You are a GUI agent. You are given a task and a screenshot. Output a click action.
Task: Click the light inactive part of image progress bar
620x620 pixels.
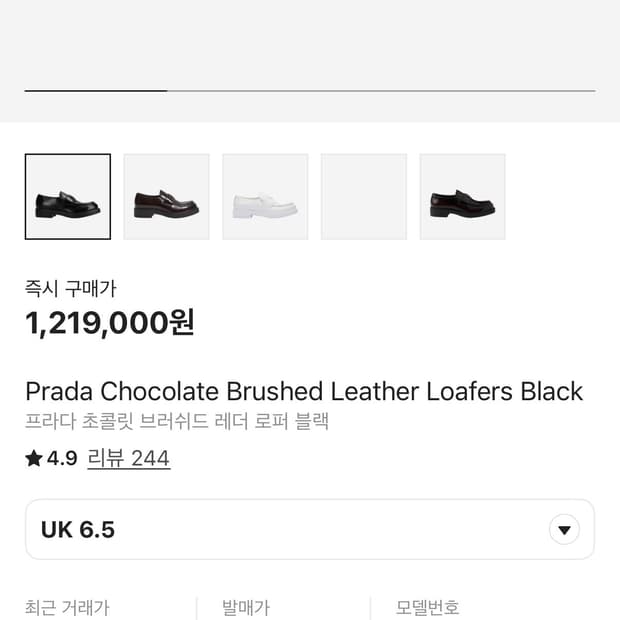[x=380, y=91]
